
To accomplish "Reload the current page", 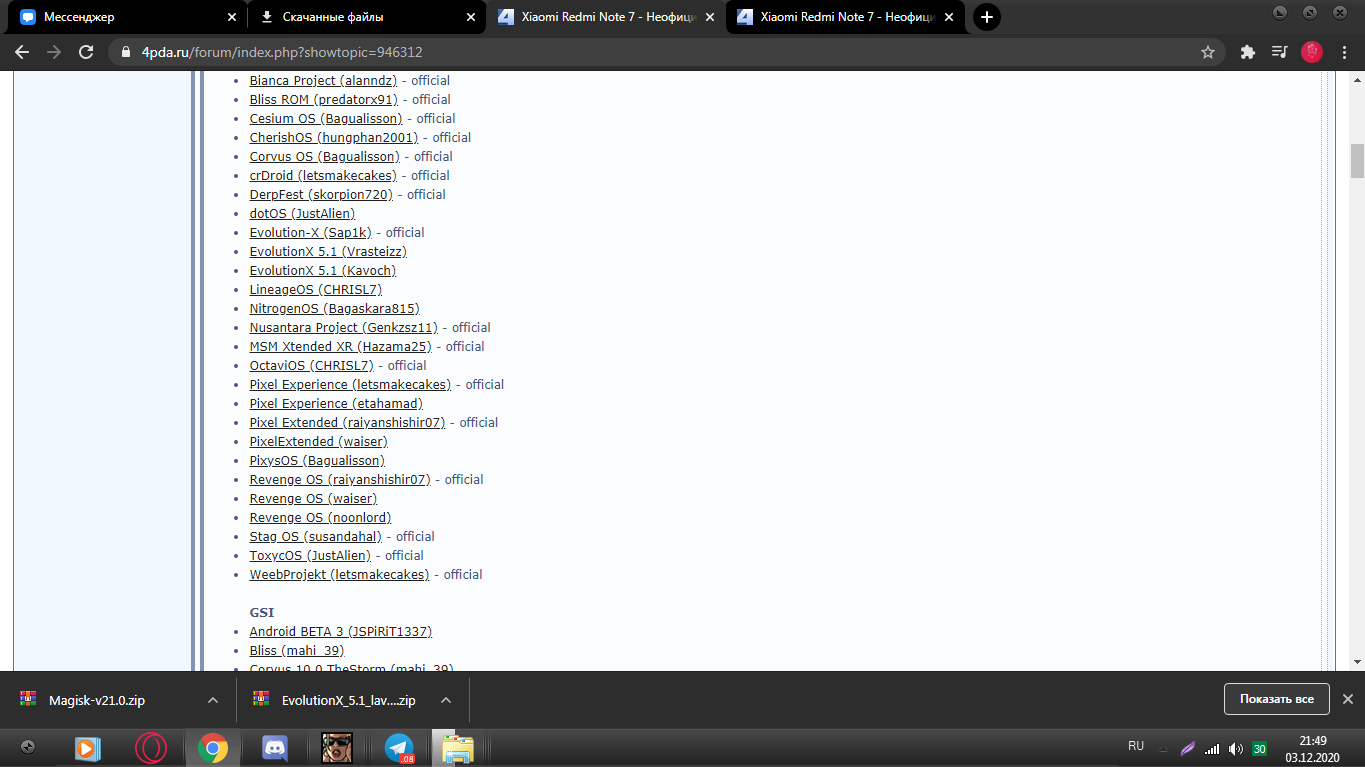I will (86, 52).
